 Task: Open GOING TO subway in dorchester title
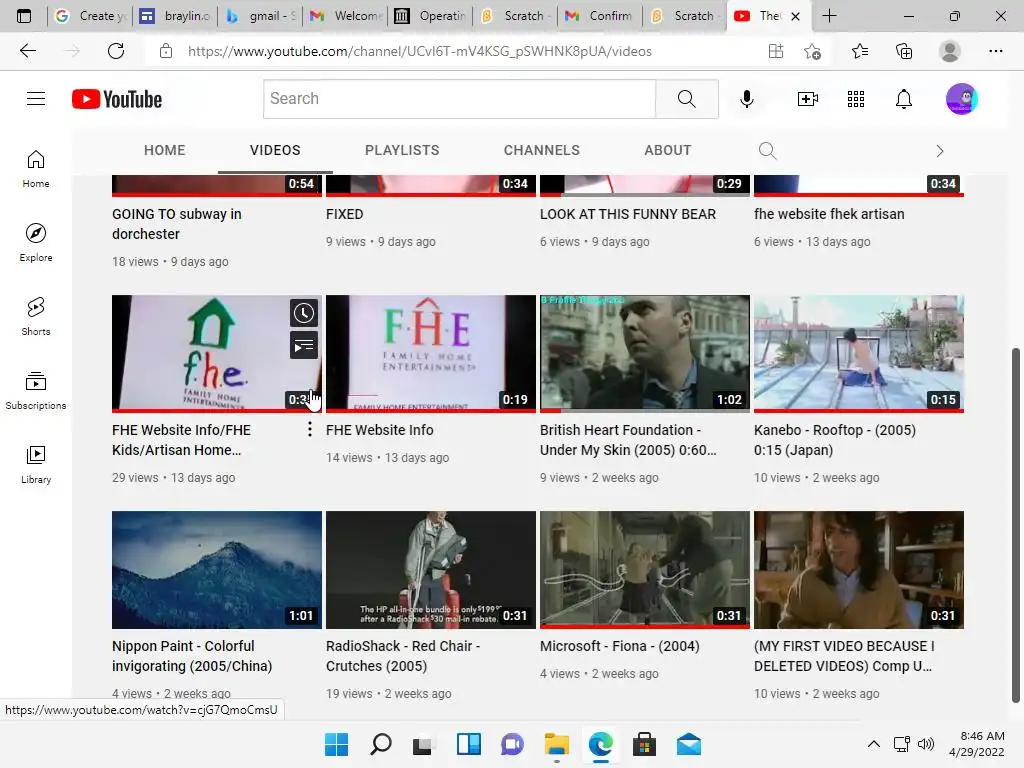(176, 224)
